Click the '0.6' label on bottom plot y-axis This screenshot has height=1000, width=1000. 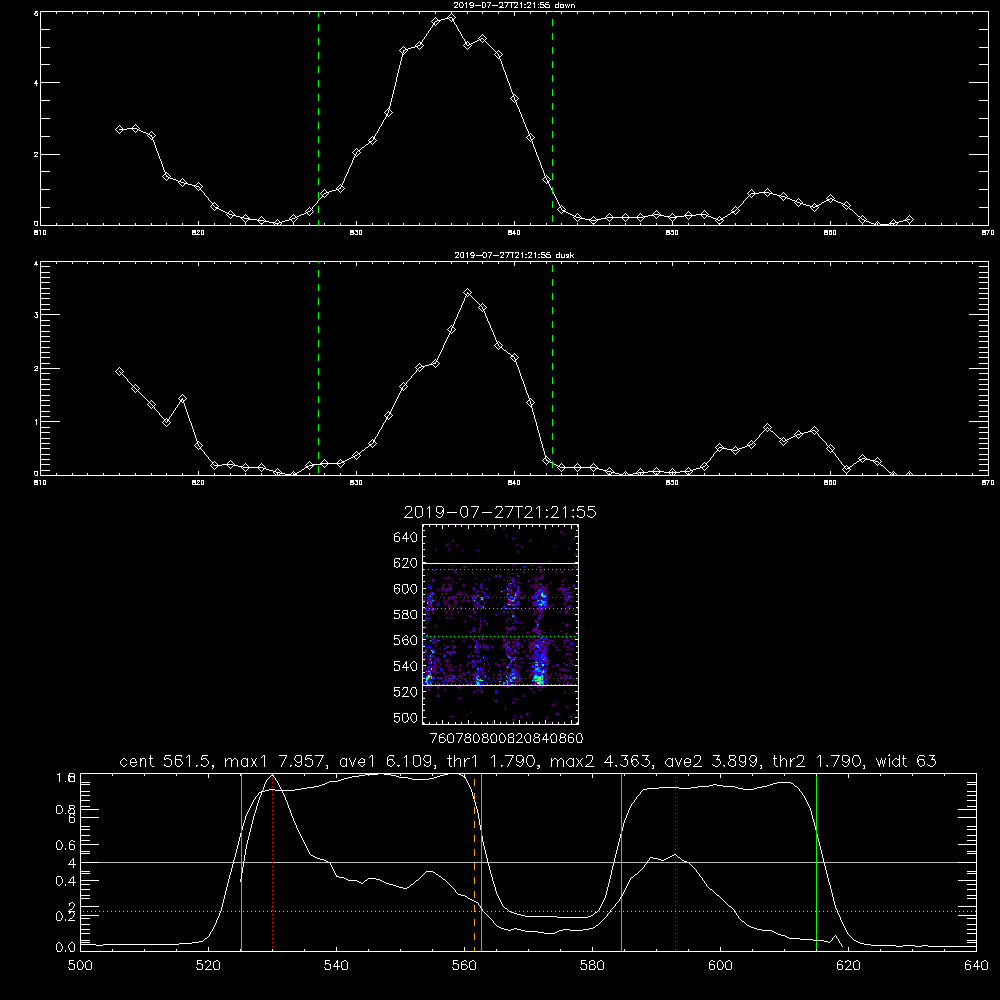point(65,845)
